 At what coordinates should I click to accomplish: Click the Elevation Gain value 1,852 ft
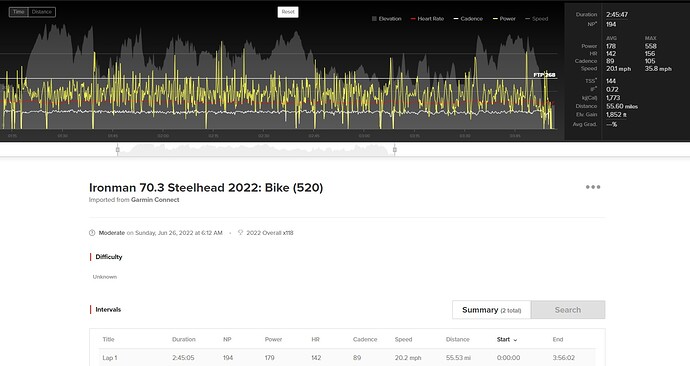[x=616, y=114]
